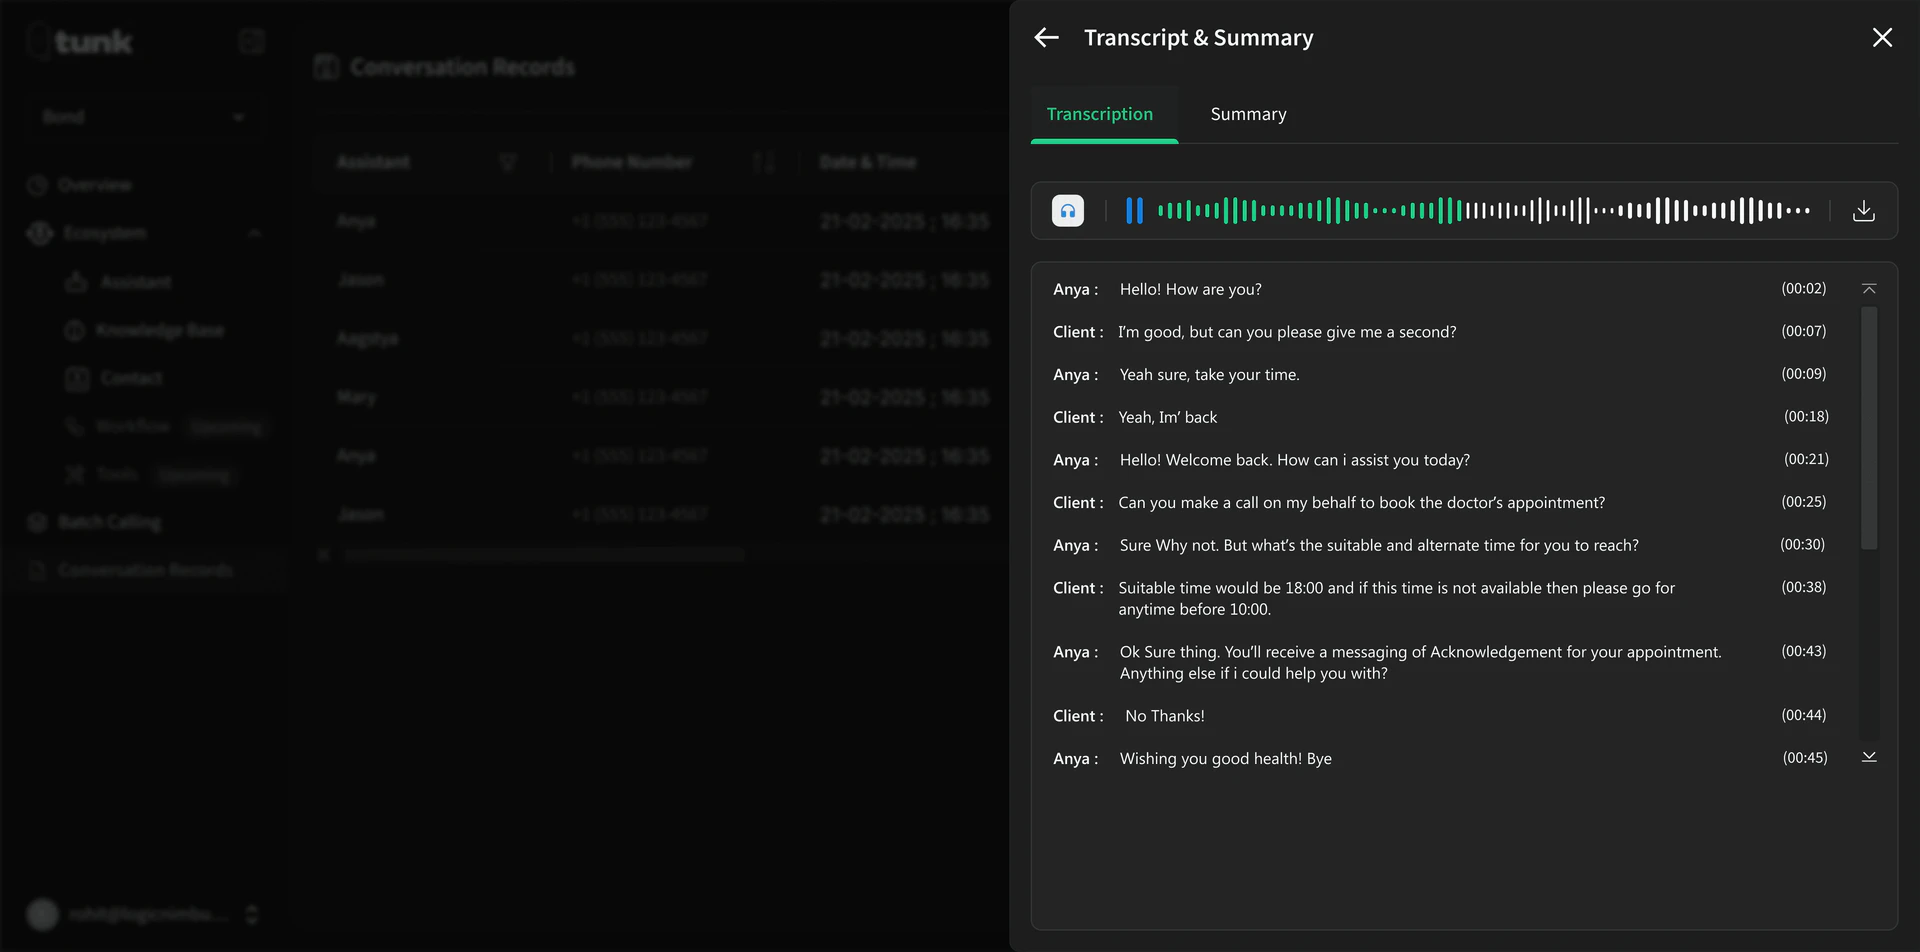Open the Knowledge Base section

click(x=160, y=330)
